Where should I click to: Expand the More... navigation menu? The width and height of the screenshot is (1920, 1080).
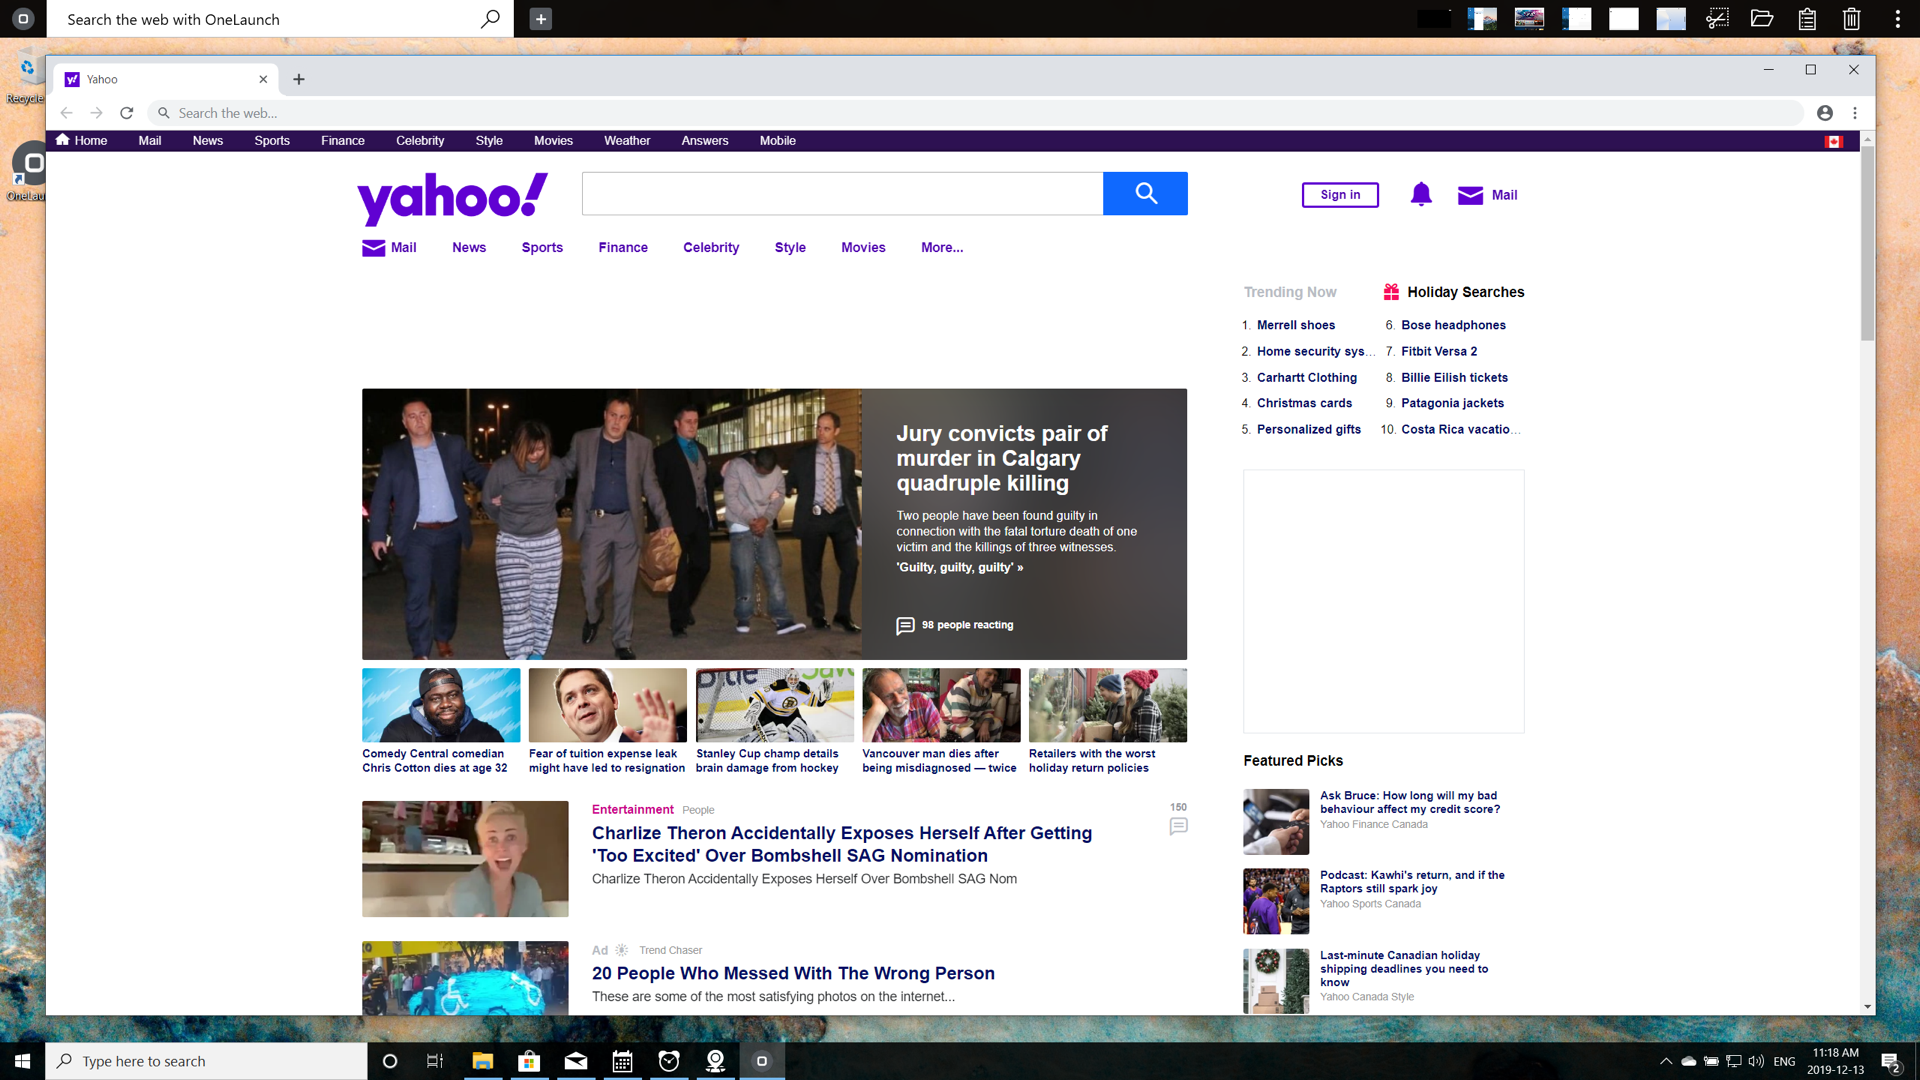pos(942,247)
